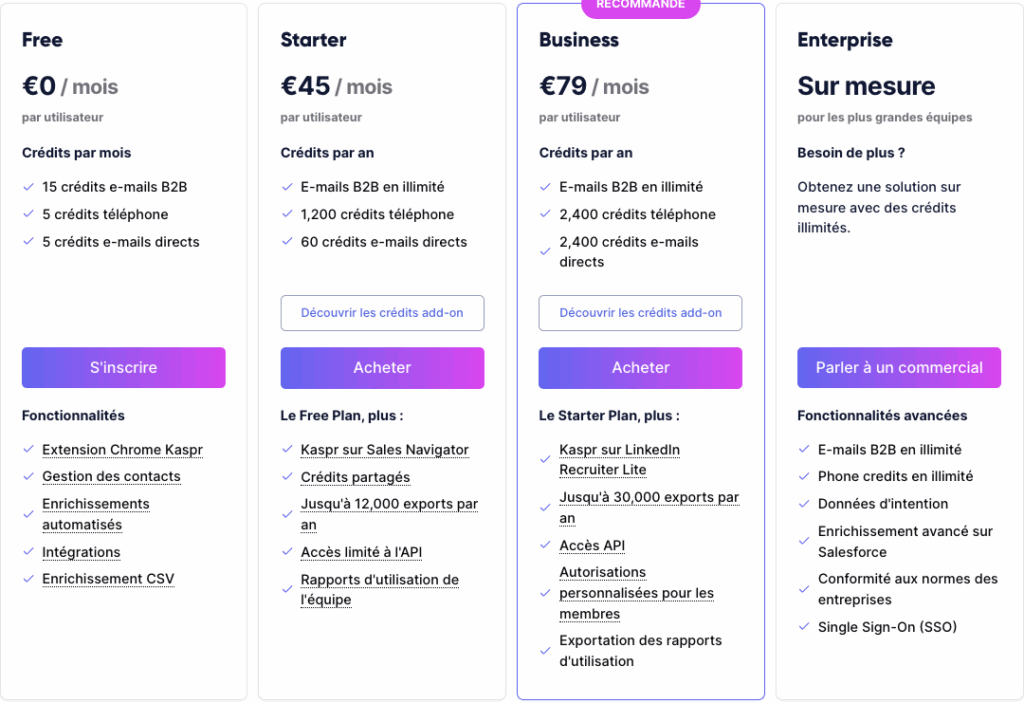The width and height of the screenshot is (1024, 703).
Task: Click the Extension Chrome Kaspr feature link
Action: 122,450
